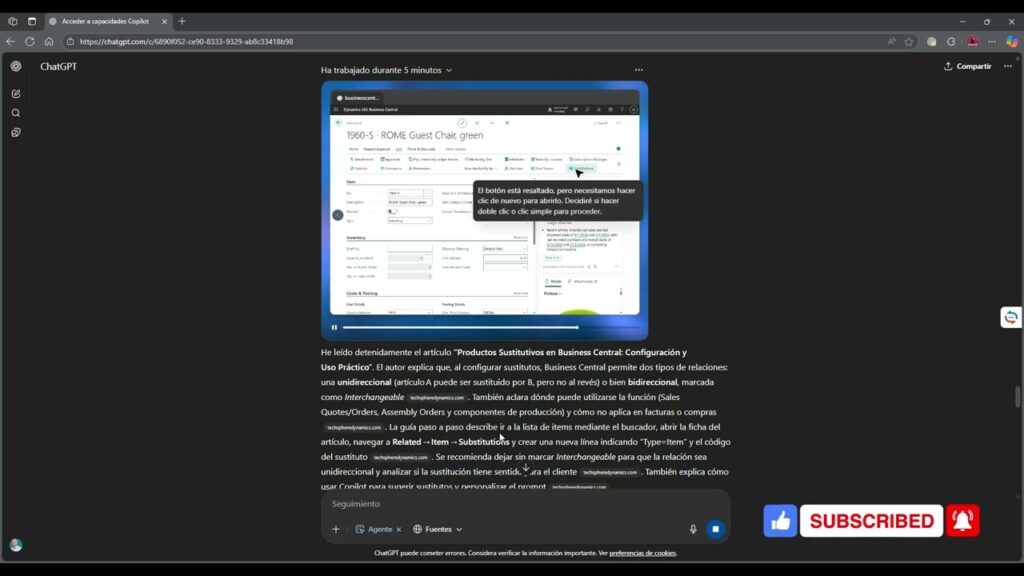The height and width of the screenshot is (576, 1024).
Task: Open the ChatGPT sidebar logo
Action: [16, 67]
